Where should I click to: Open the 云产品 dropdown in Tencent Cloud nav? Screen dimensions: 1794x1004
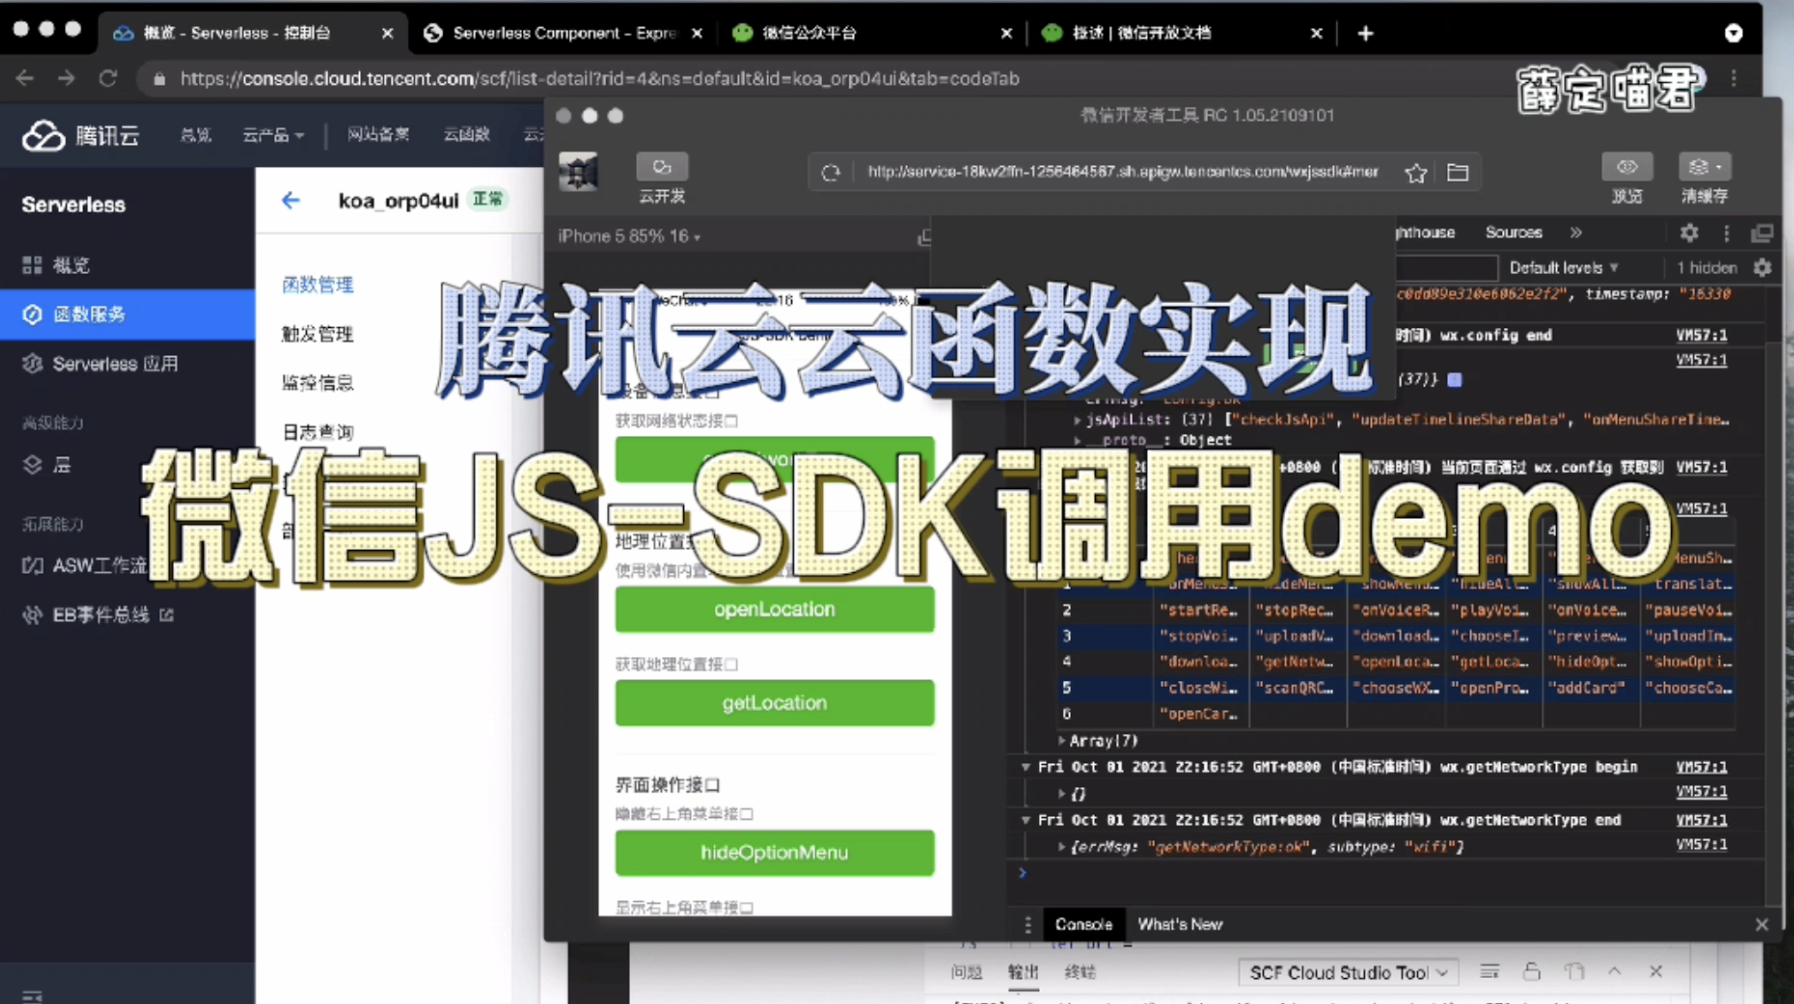273,135
